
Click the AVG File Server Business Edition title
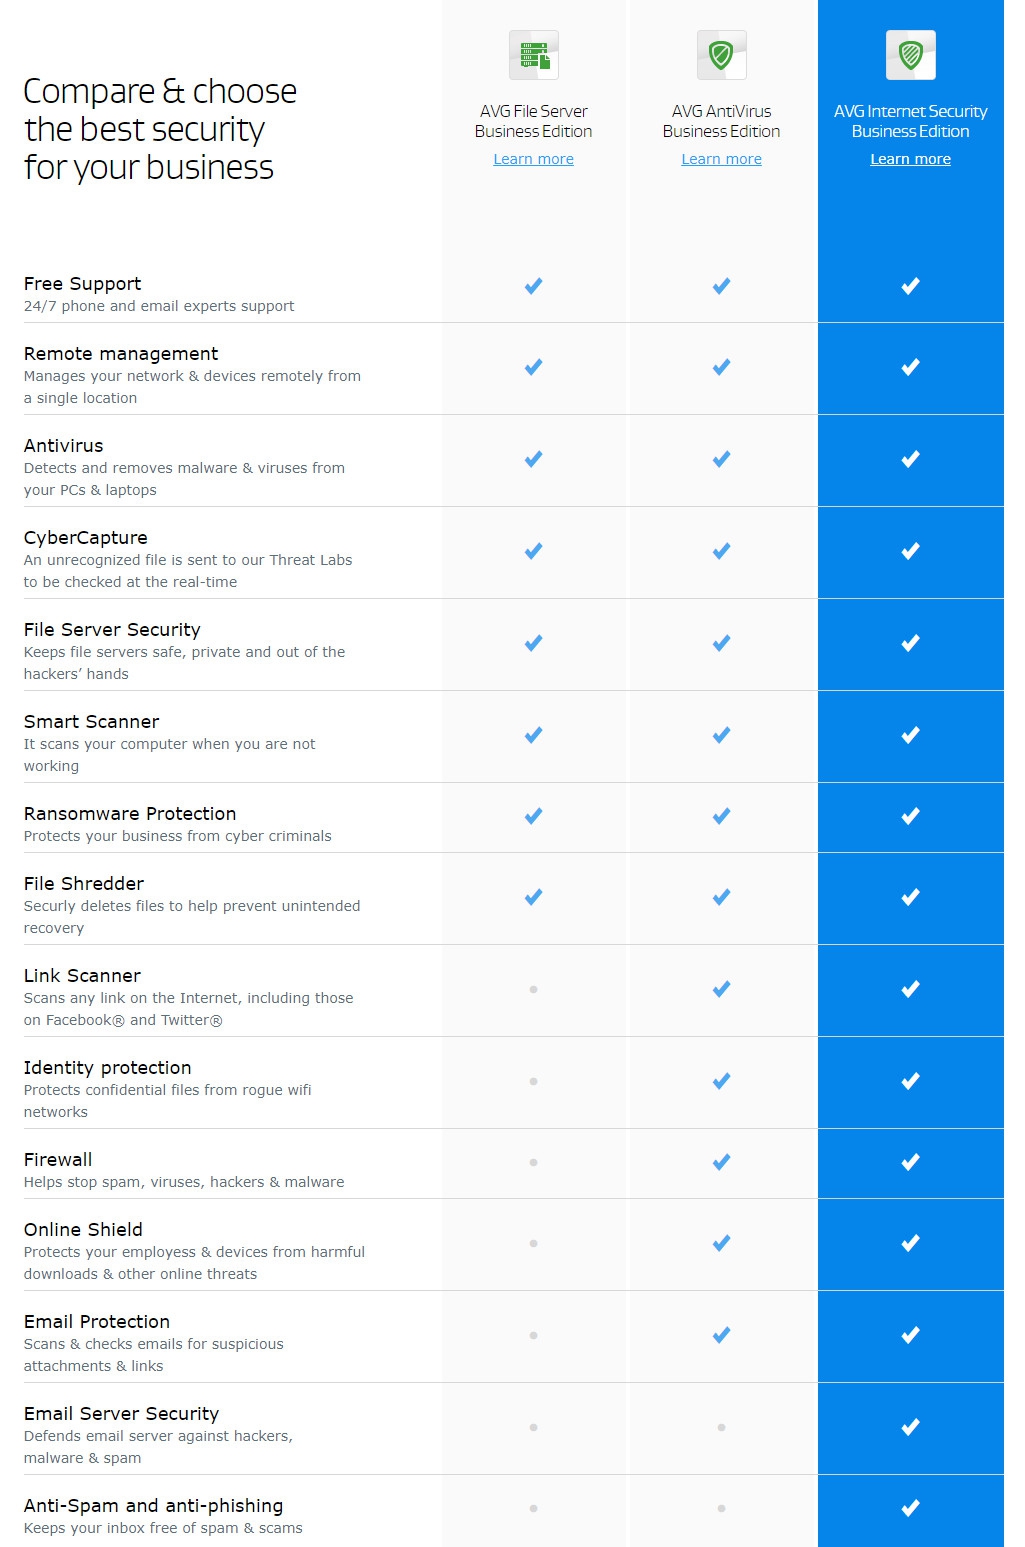tap(534, 121)
